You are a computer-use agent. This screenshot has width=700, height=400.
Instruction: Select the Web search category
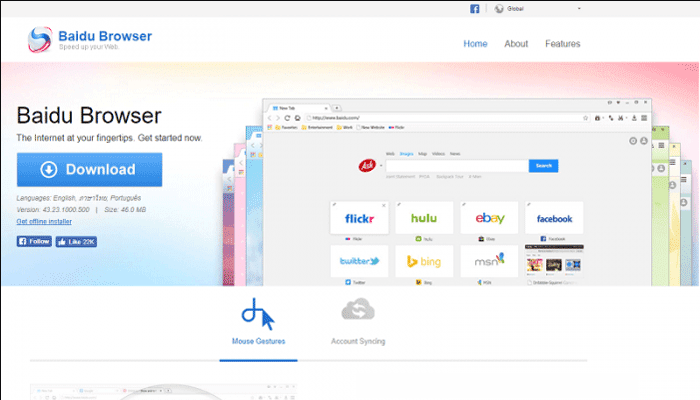[x=390, y=154]
